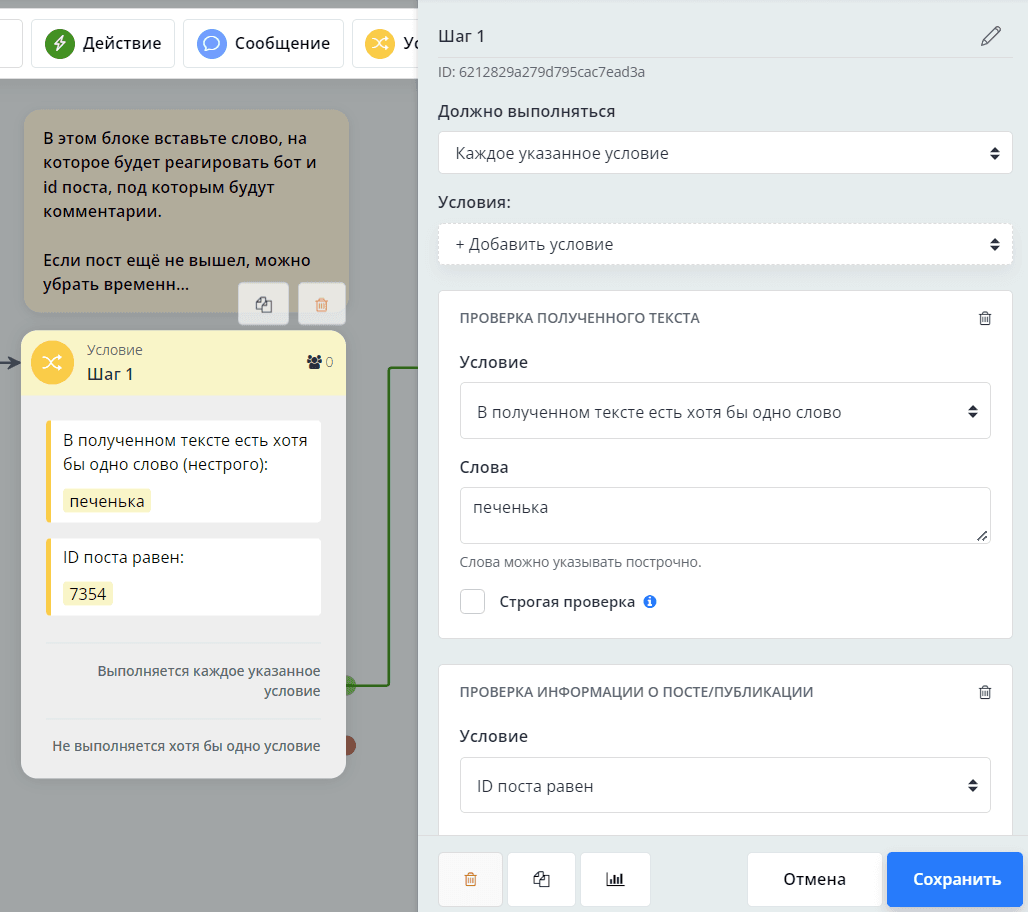Image resolution: width=1028 pixels, height=912 pixels.
Task: Duplicate the step using the bottom copy button
Action: click(x=541, y=879)
